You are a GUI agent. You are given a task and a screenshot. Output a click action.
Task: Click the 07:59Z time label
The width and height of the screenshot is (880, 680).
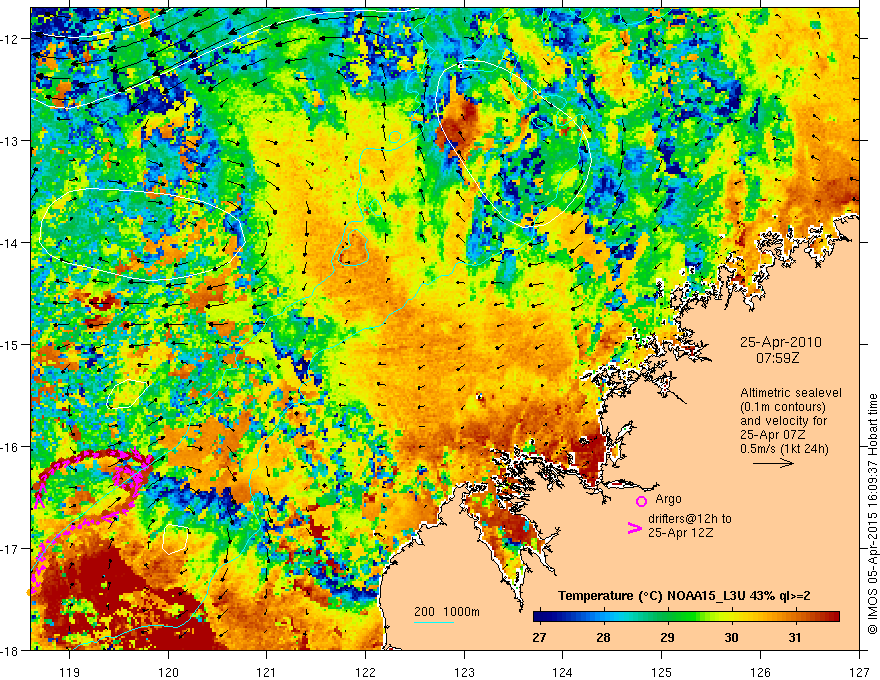coord(777,358)
